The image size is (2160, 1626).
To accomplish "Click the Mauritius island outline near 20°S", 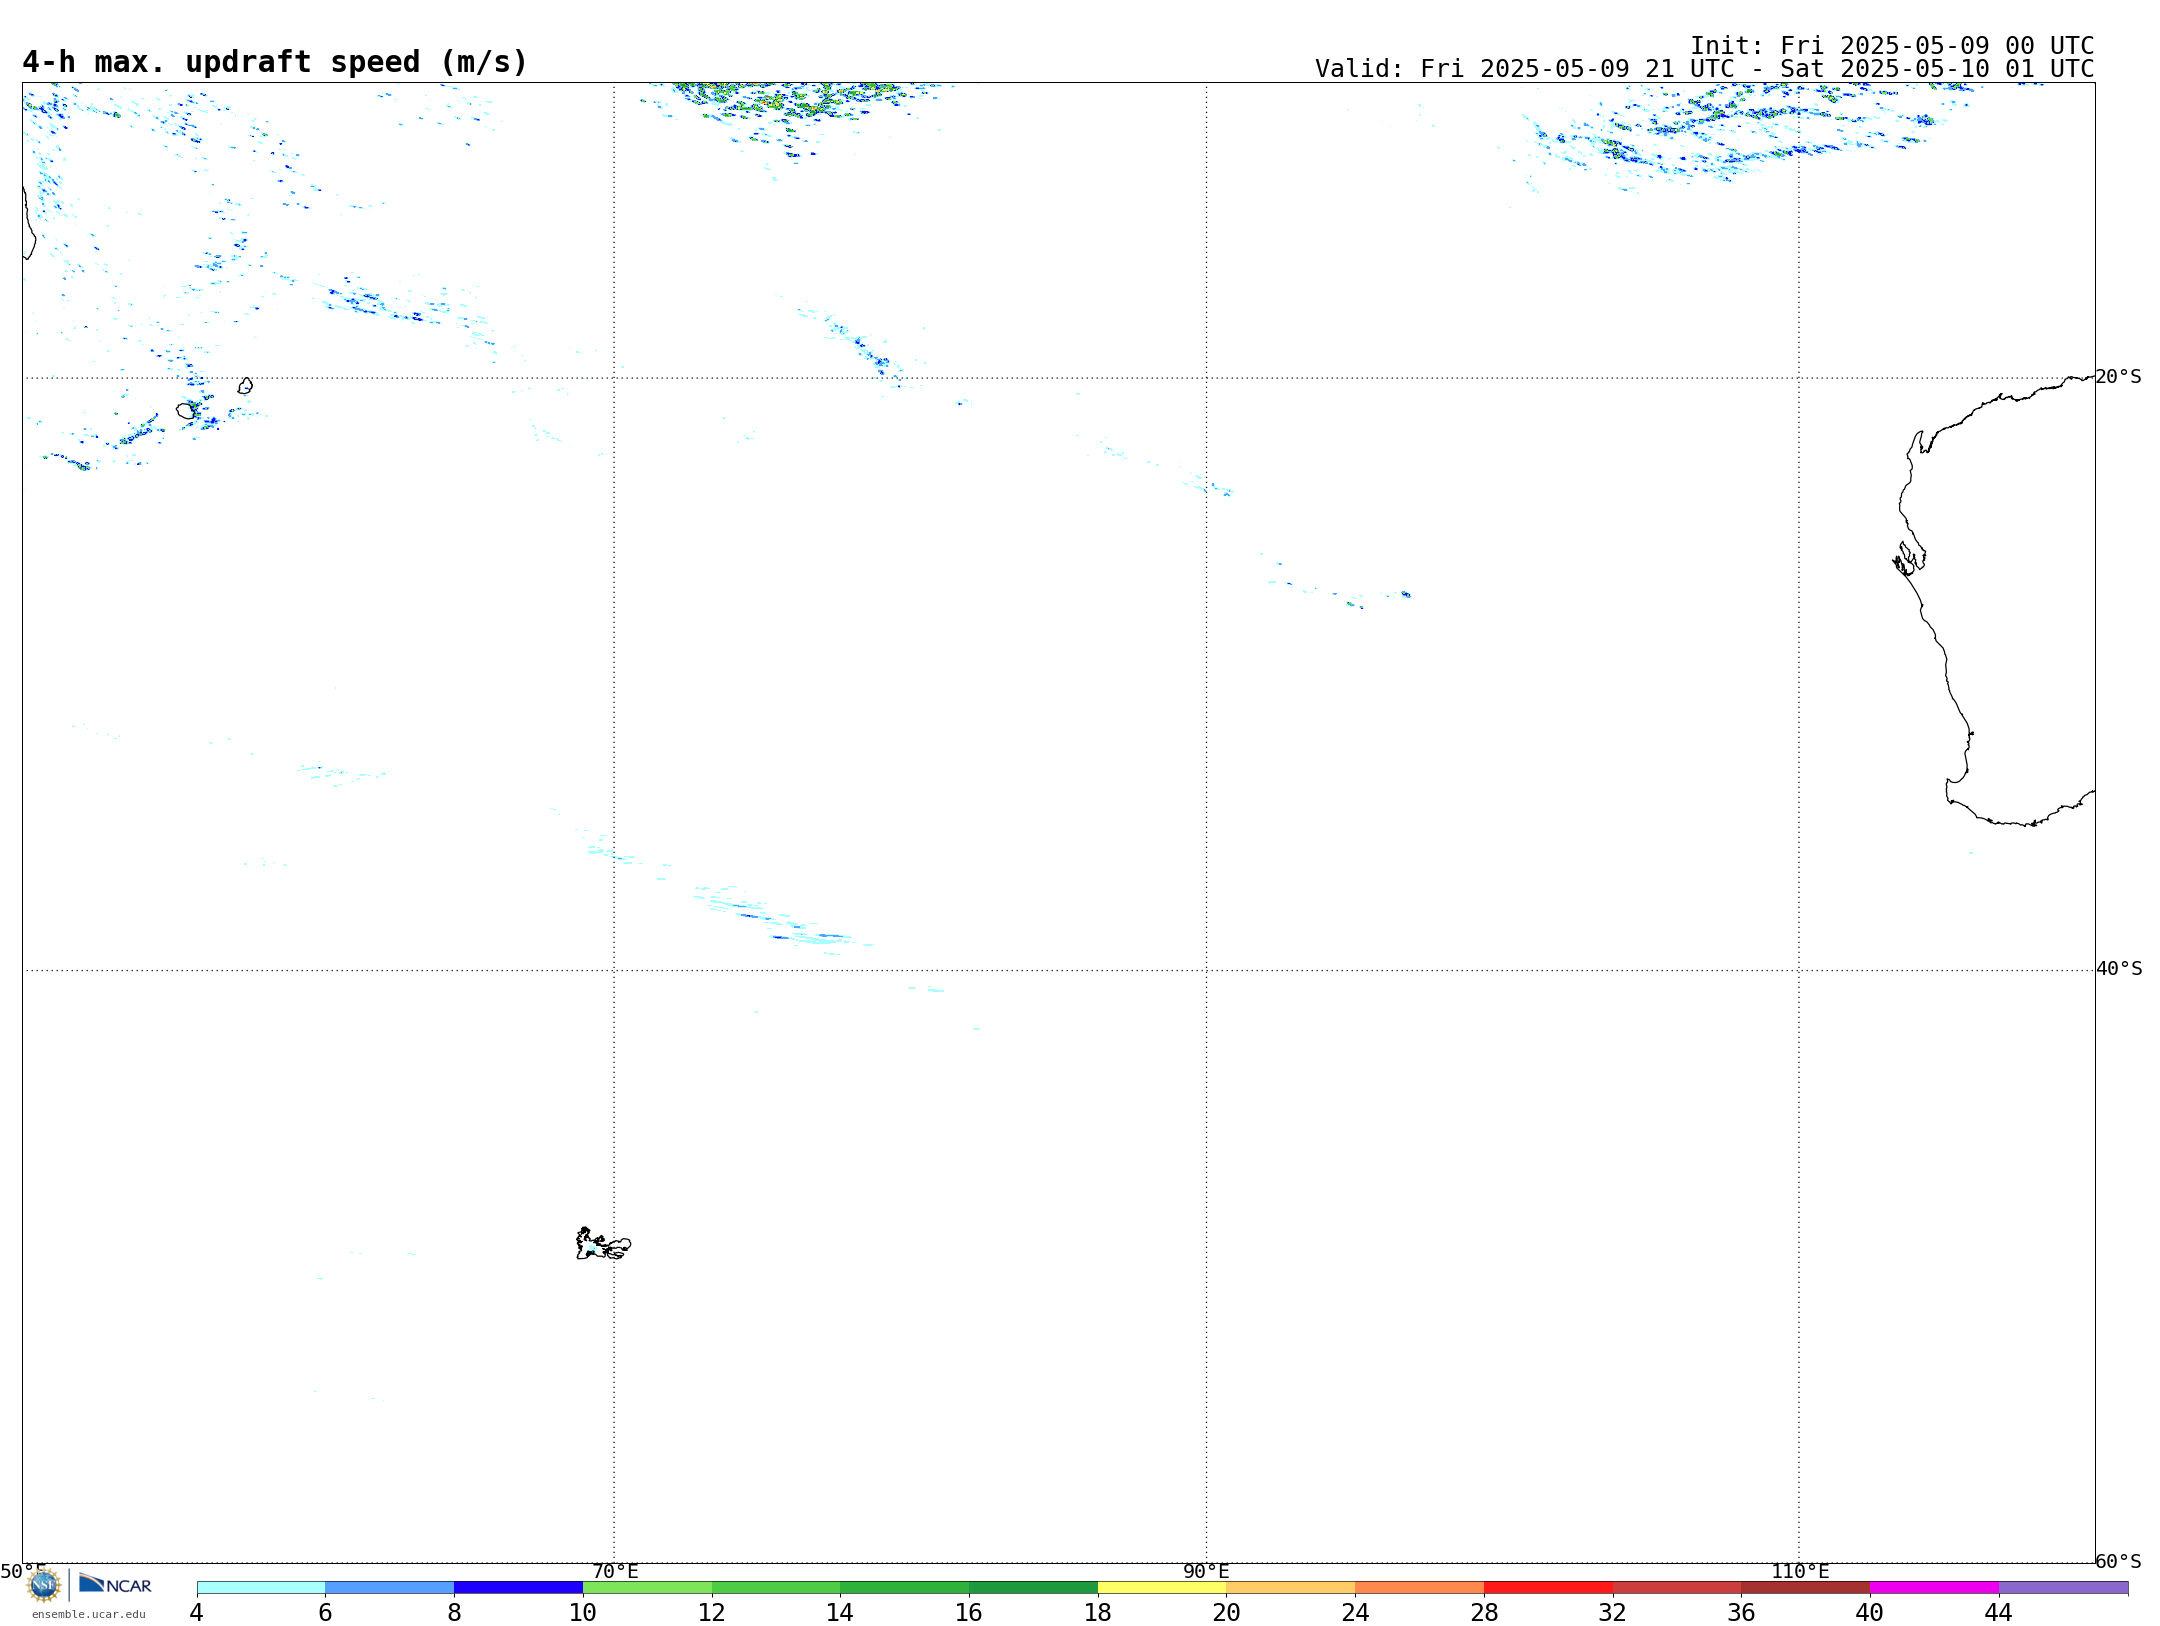I will [245, 386].
